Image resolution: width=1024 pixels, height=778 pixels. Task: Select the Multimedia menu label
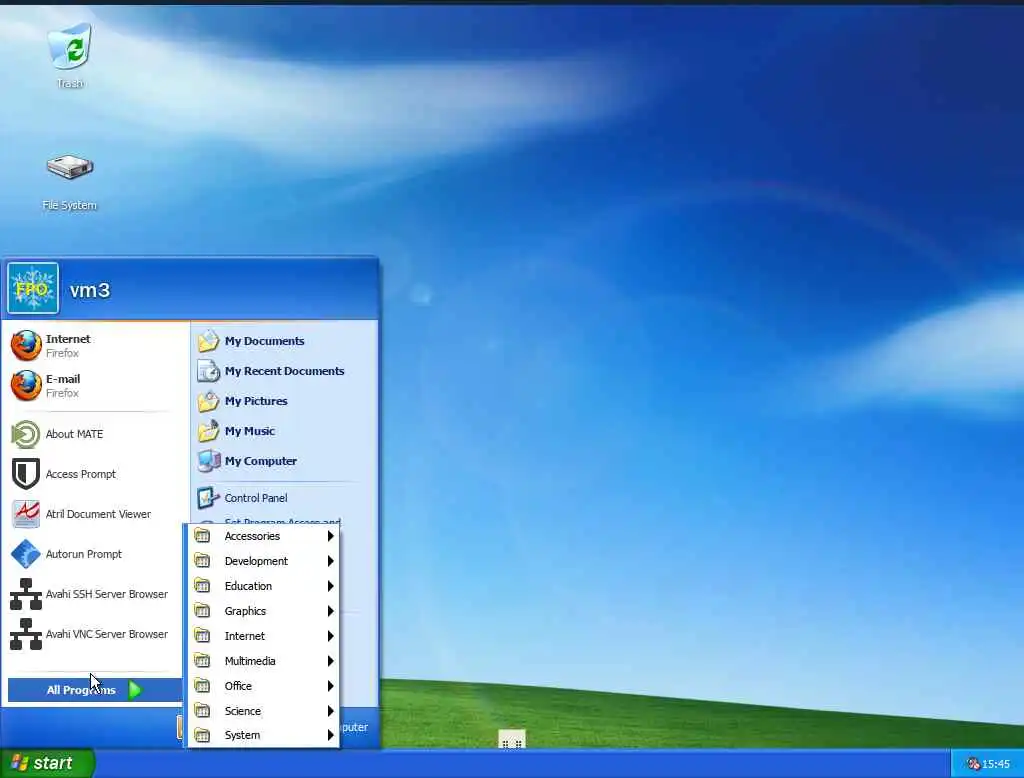[x=250, y=661]
